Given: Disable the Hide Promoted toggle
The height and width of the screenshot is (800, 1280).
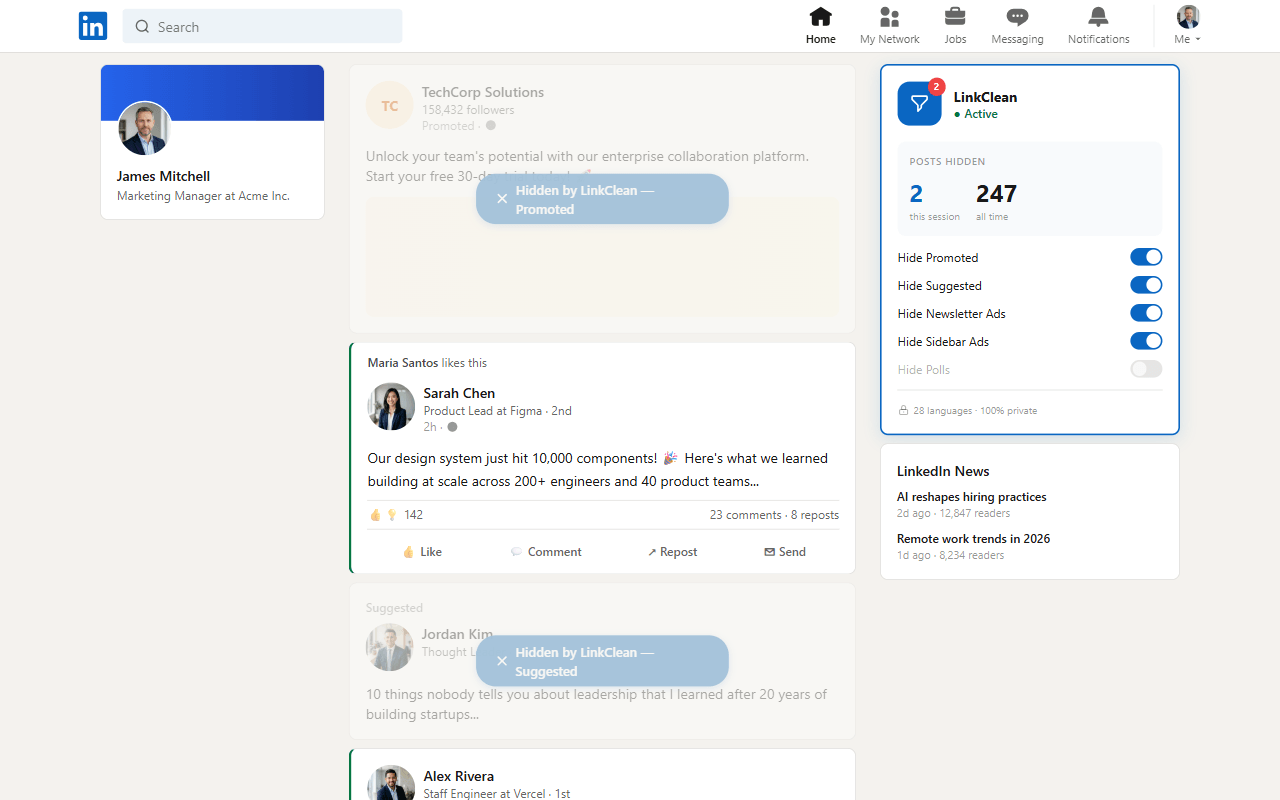Looking at the screenshot, I should click(1146, 257).
